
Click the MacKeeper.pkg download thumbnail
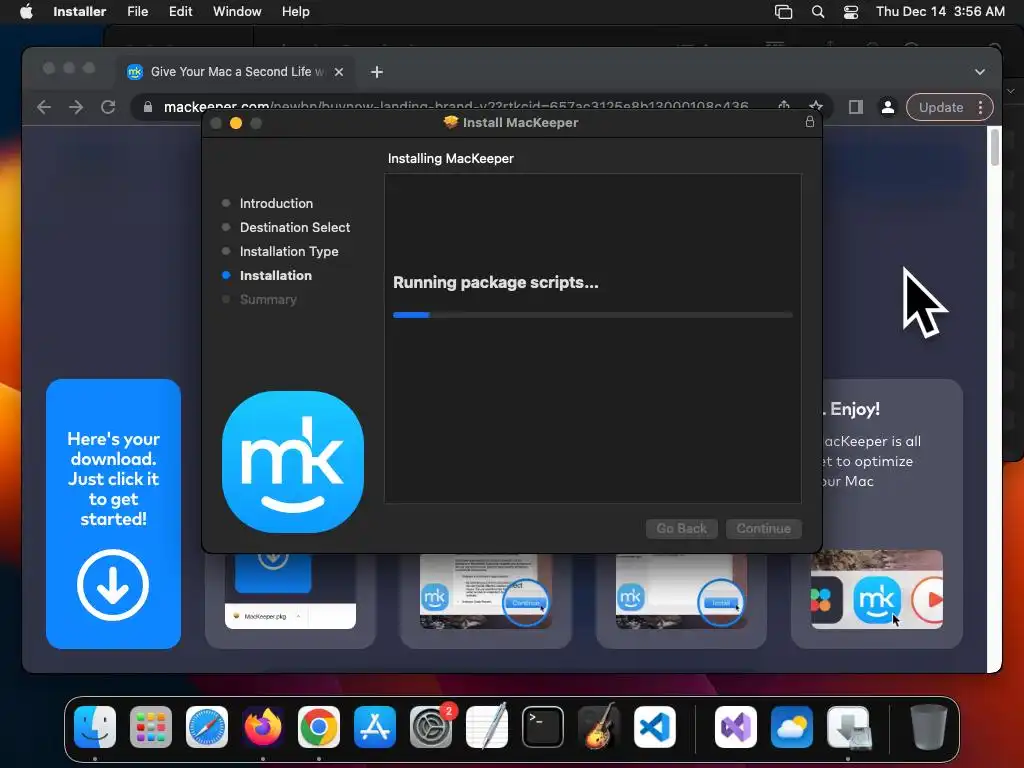pos(290,592)
